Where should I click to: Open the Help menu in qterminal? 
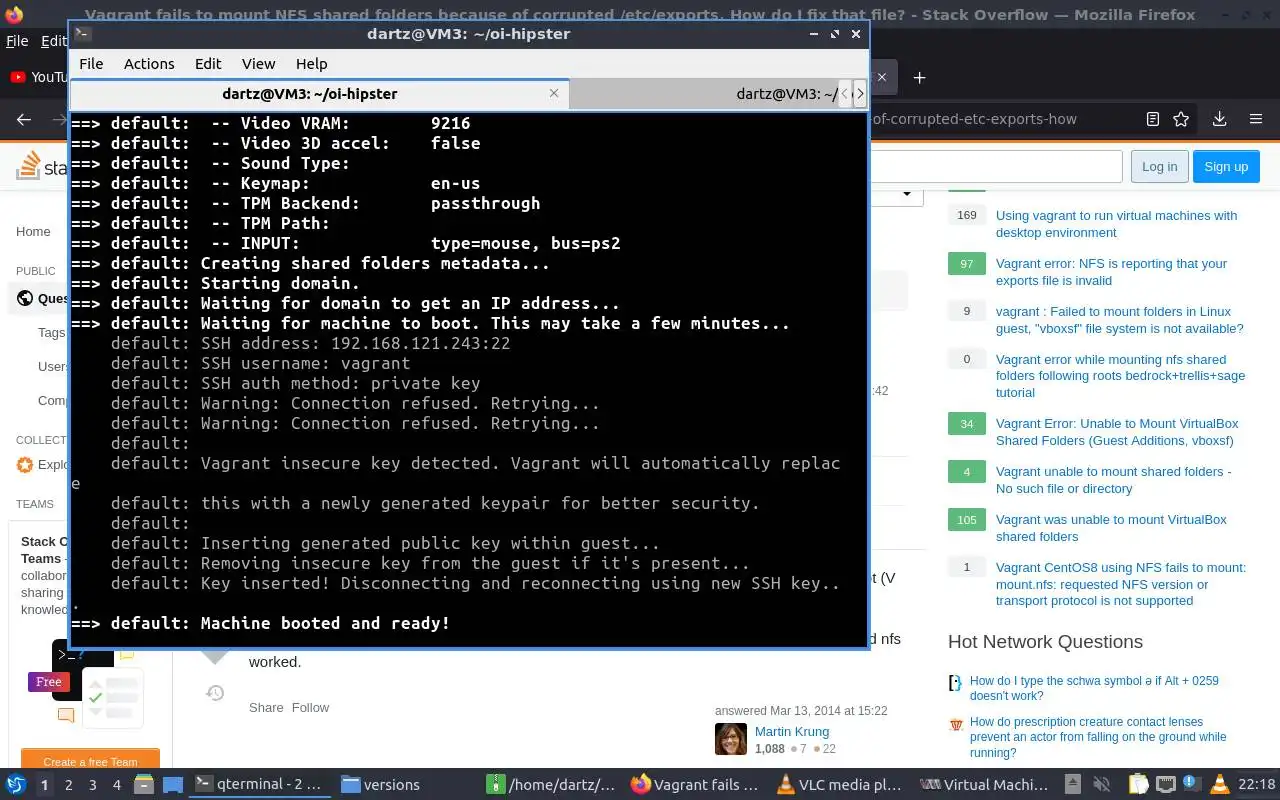[x=311, y=63]
